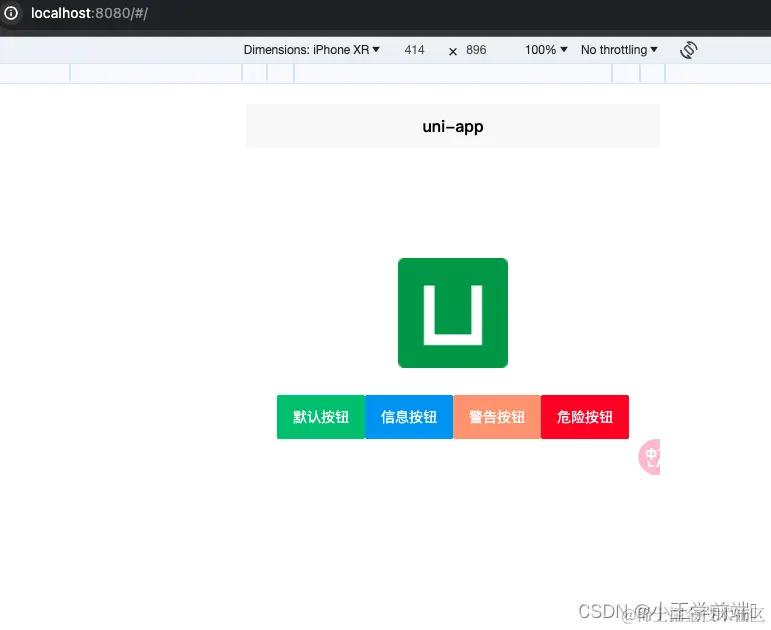The height and width of the screenshot is (630, 771).
Task: Click the green uni-app logo image
Action: point(453,313)
